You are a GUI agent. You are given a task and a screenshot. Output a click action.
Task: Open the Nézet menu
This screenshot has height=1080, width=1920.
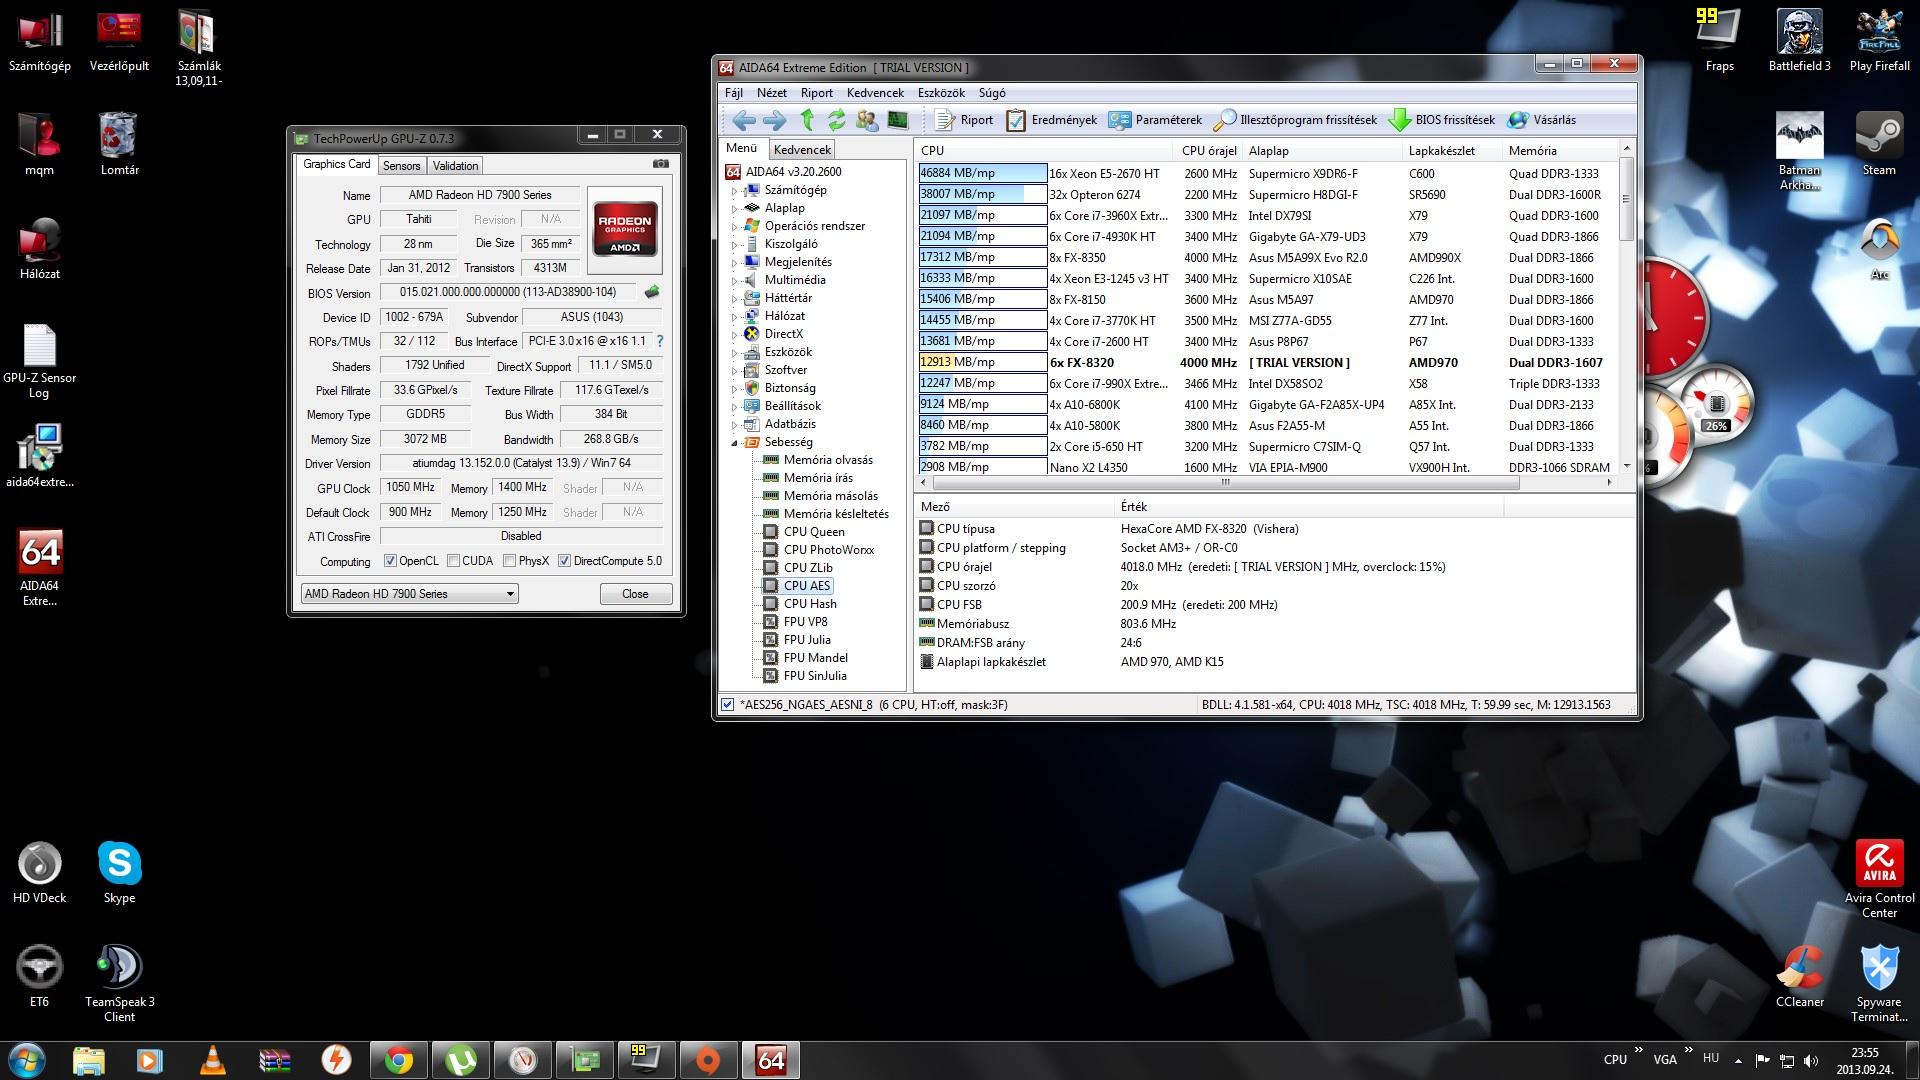pyautogui.click(x=771, y=93)
